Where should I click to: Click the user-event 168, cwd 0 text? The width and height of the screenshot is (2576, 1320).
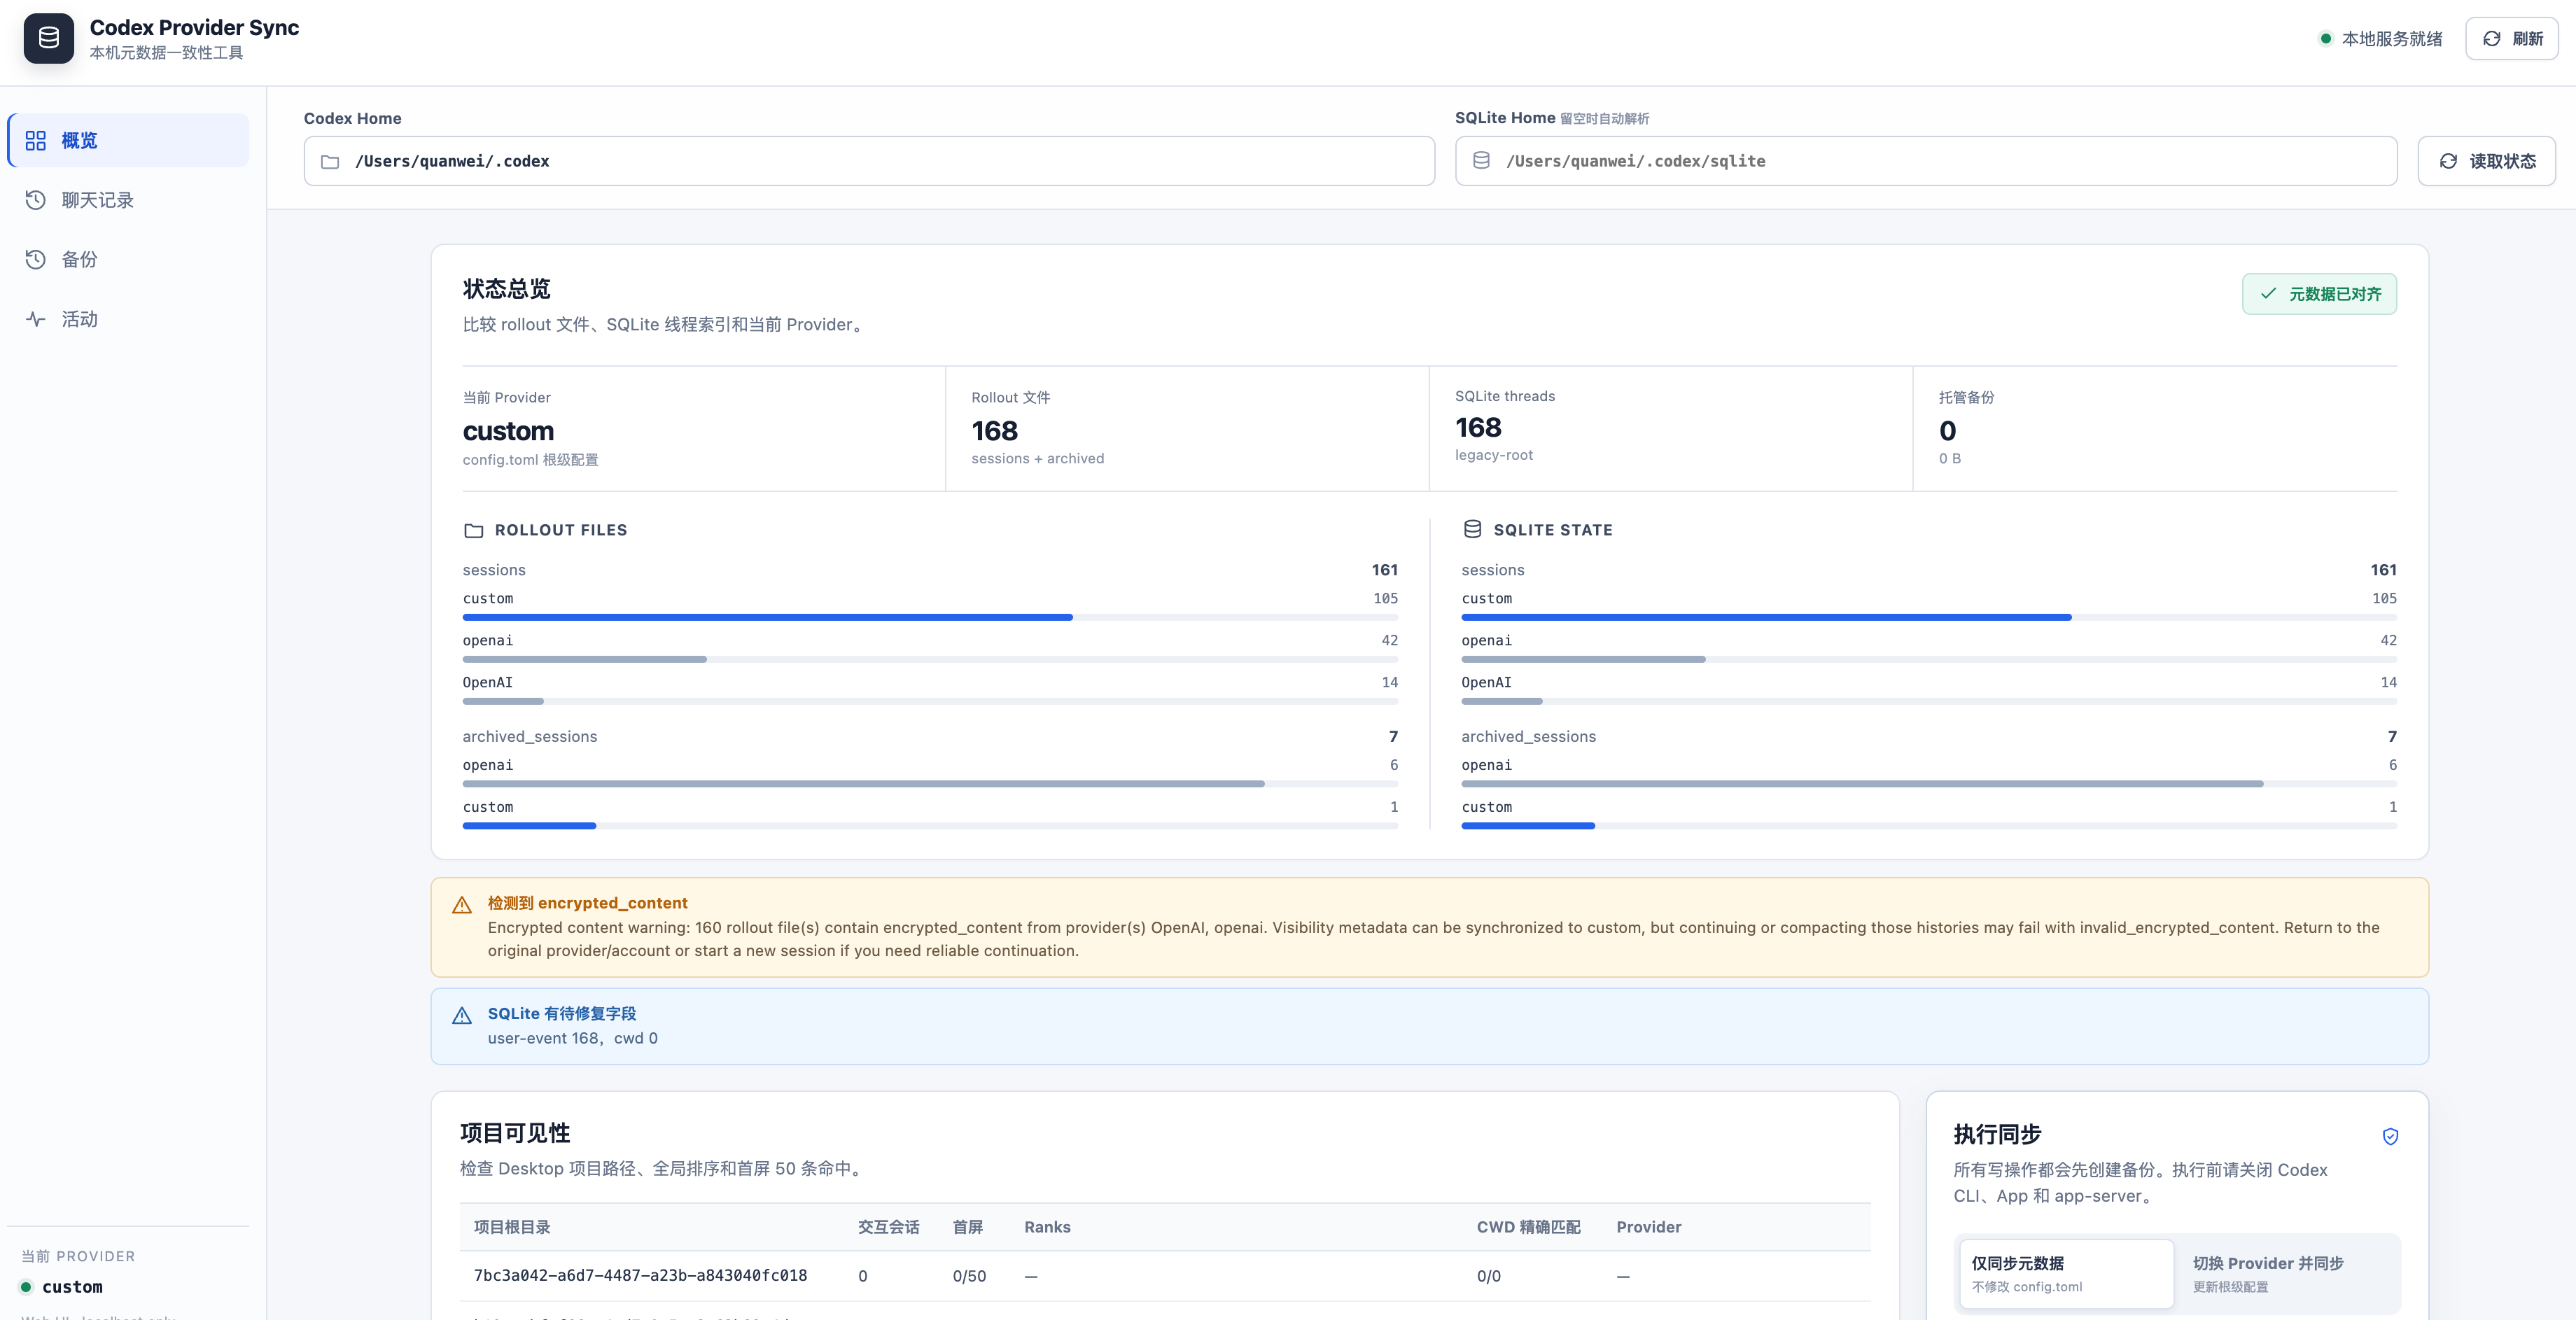573,1039
